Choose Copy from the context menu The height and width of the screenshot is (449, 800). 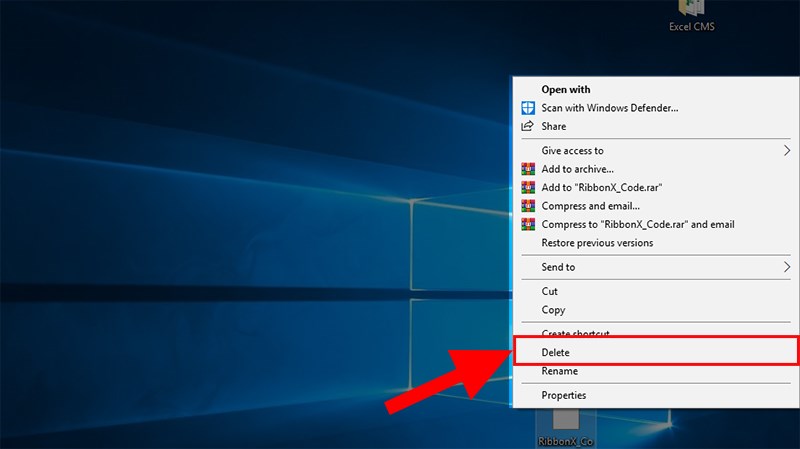(656, 310)
